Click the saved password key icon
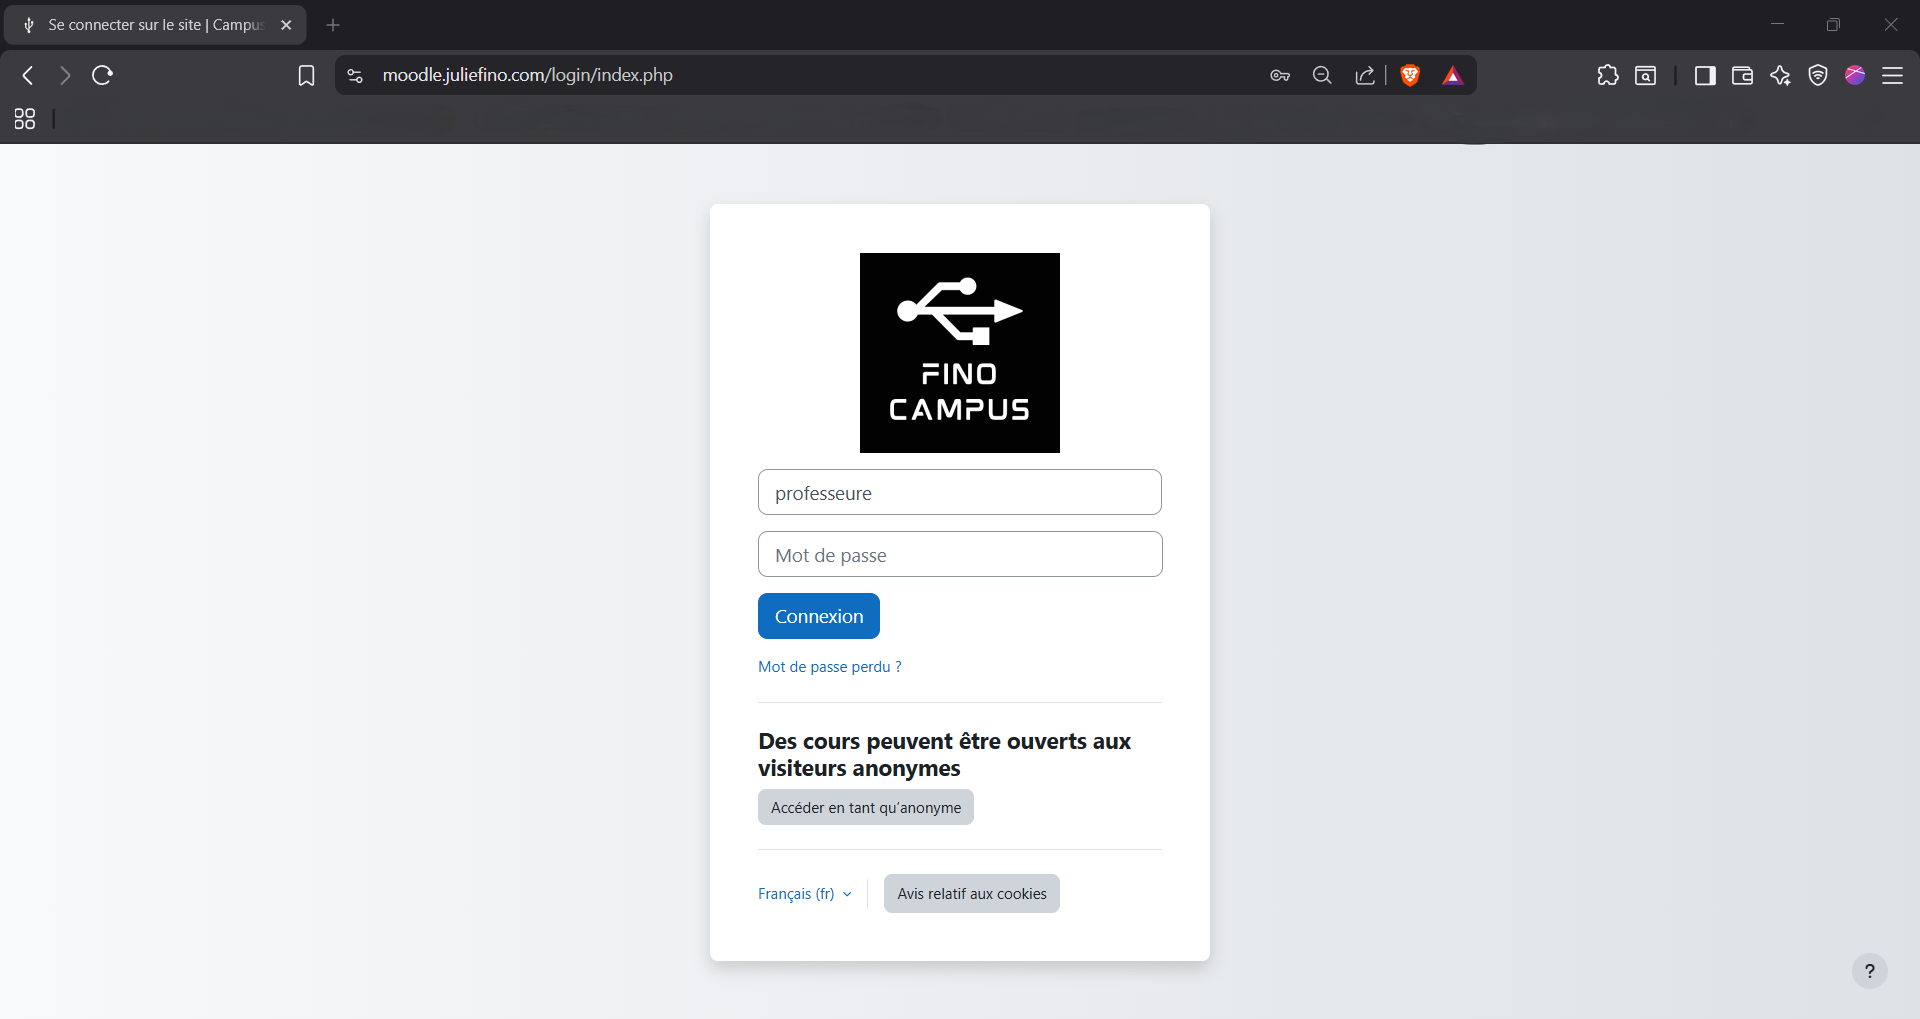 1280,75
